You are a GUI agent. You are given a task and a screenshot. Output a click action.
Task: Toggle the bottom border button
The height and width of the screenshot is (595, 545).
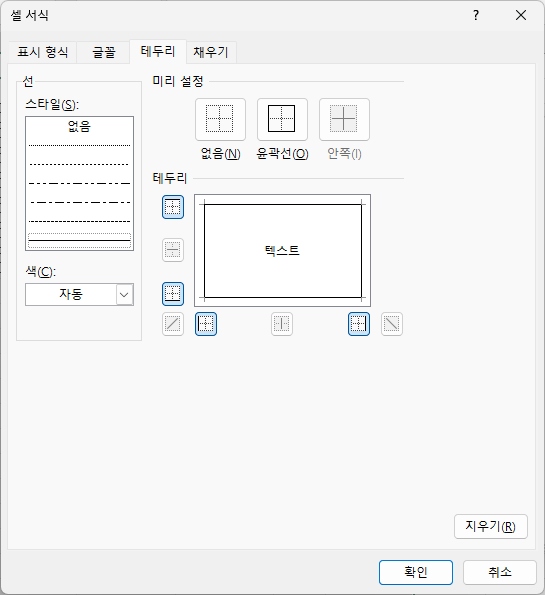click(173, 294)
